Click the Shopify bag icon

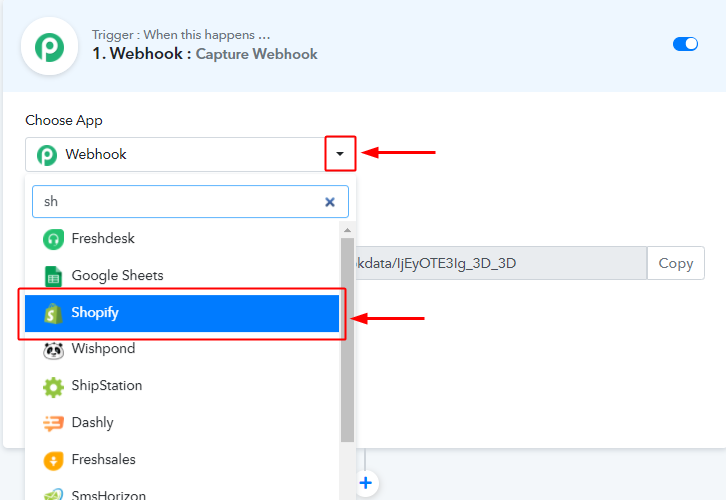(53, 313)
